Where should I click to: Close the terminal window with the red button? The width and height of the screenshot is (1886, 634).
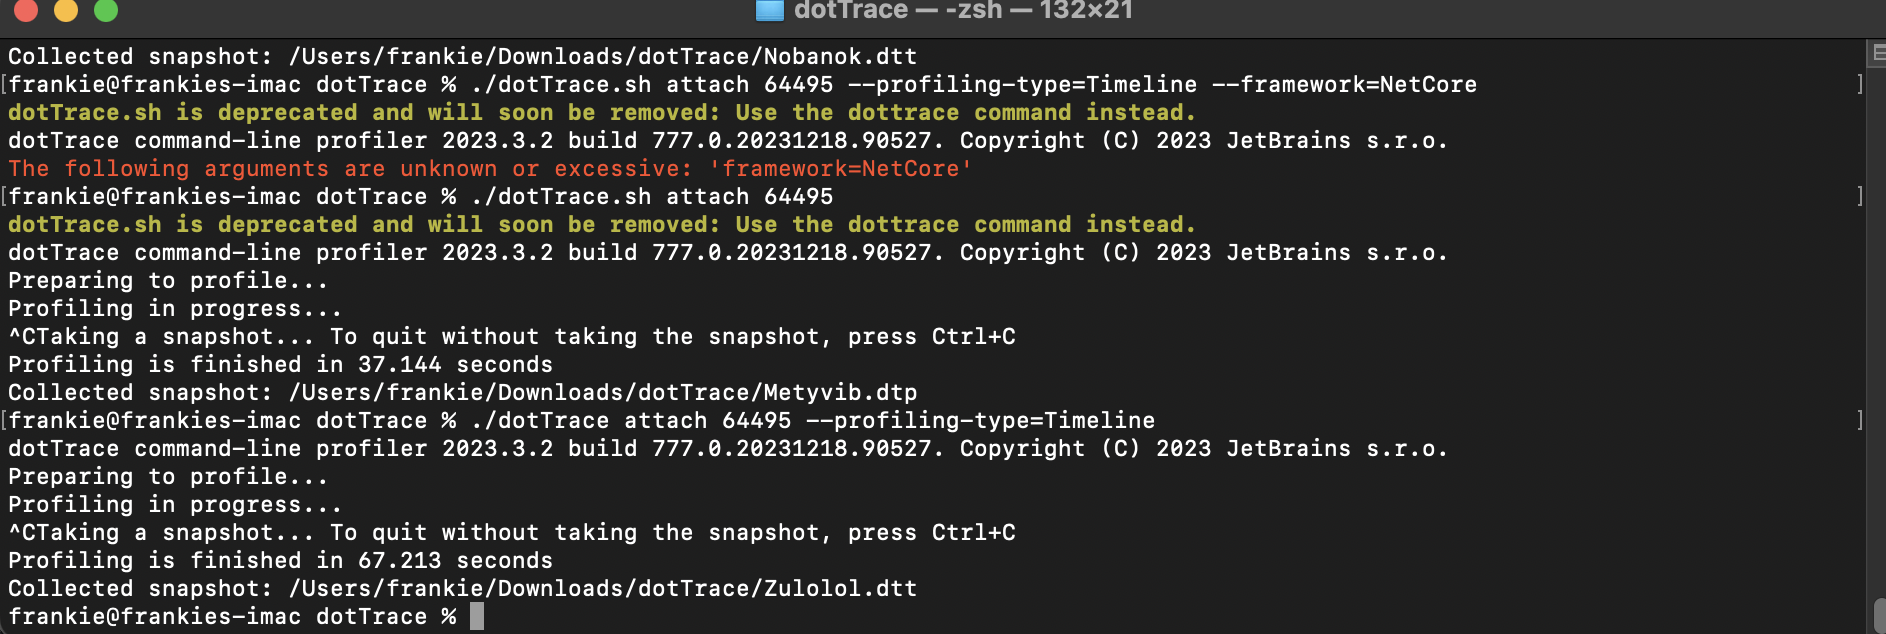(x=25, y=9)
